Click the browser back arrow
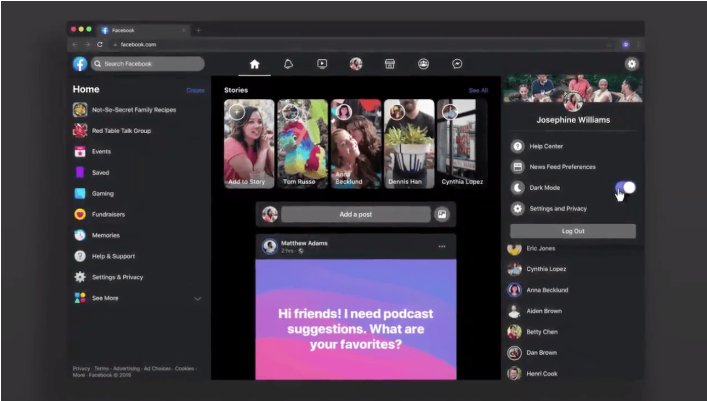 pos(75,44)
